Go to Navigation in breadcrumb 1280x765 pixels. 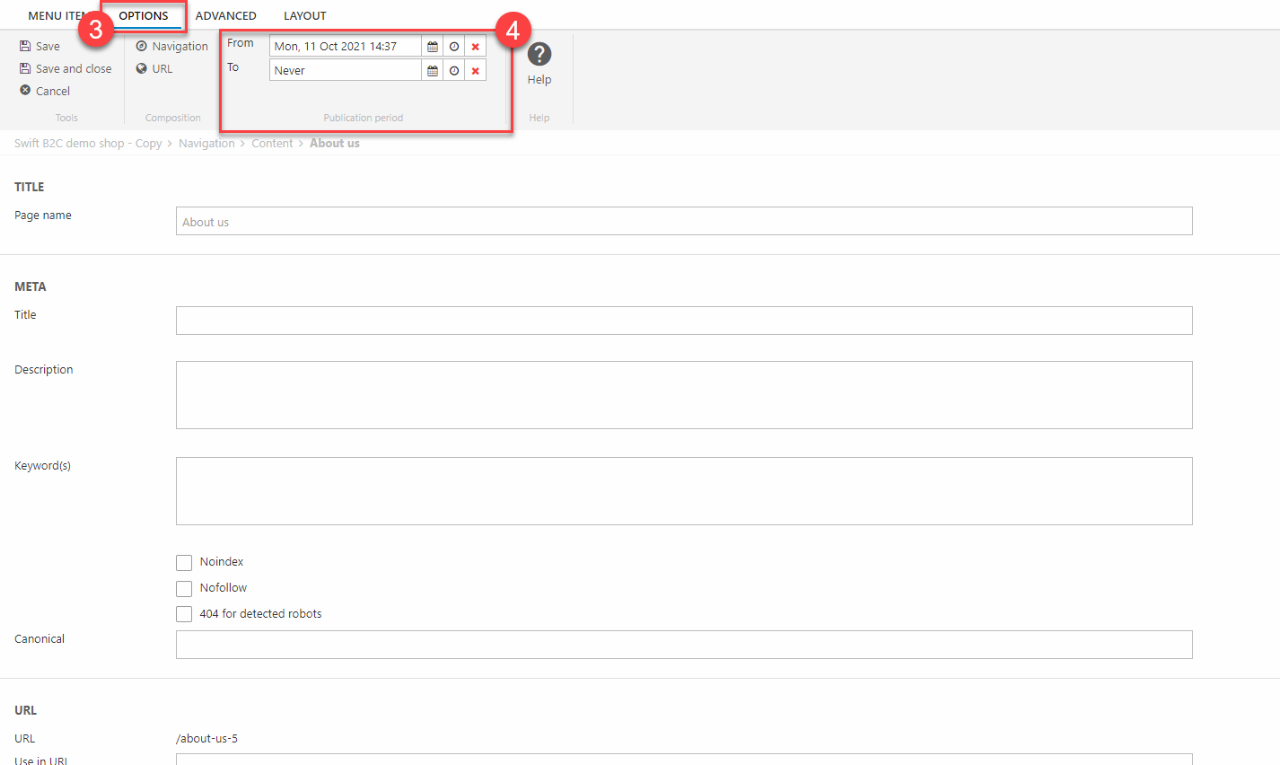(x=206, y=144)
